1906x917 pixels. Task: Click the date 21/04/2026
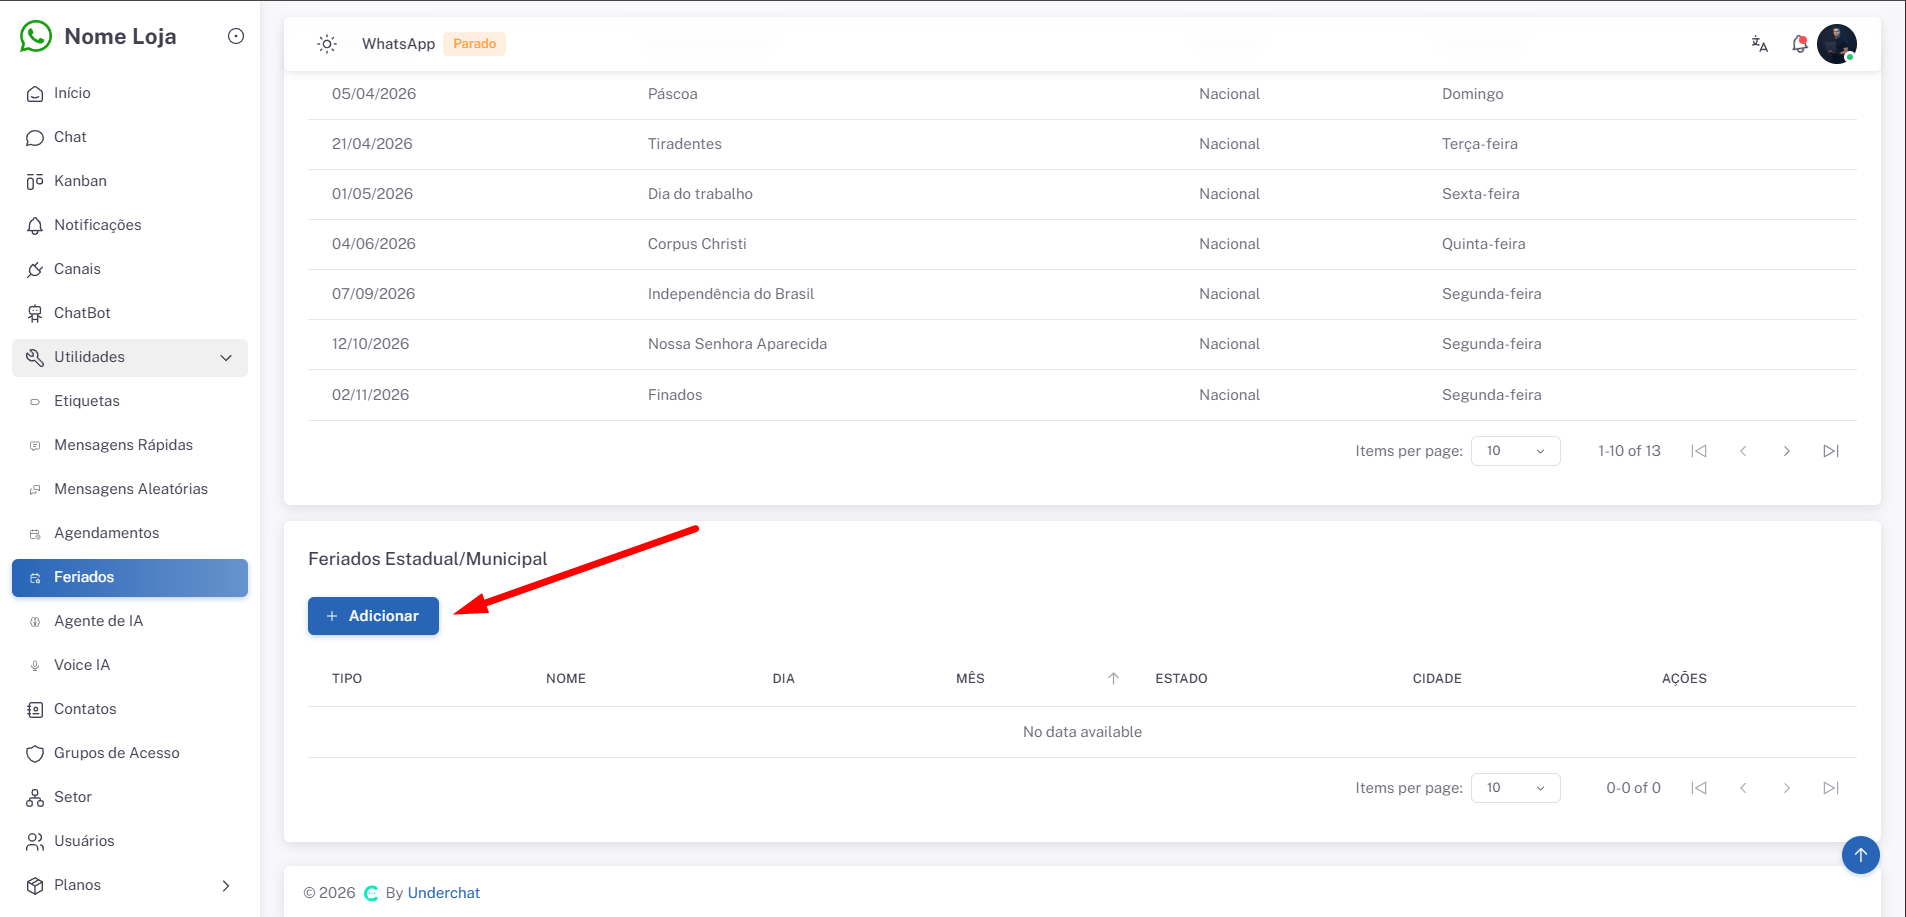[372, 144]
